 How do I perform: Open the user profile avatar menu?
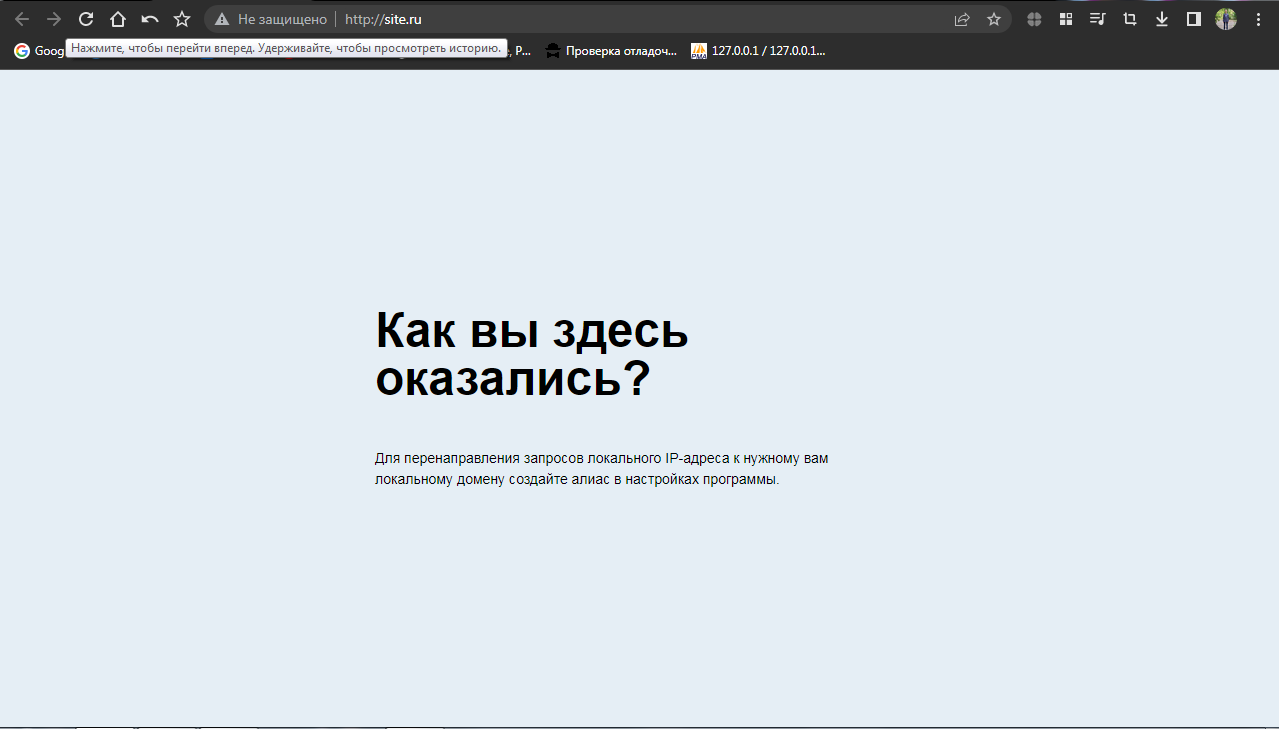pyautogui.click(x=1226, y=19)
